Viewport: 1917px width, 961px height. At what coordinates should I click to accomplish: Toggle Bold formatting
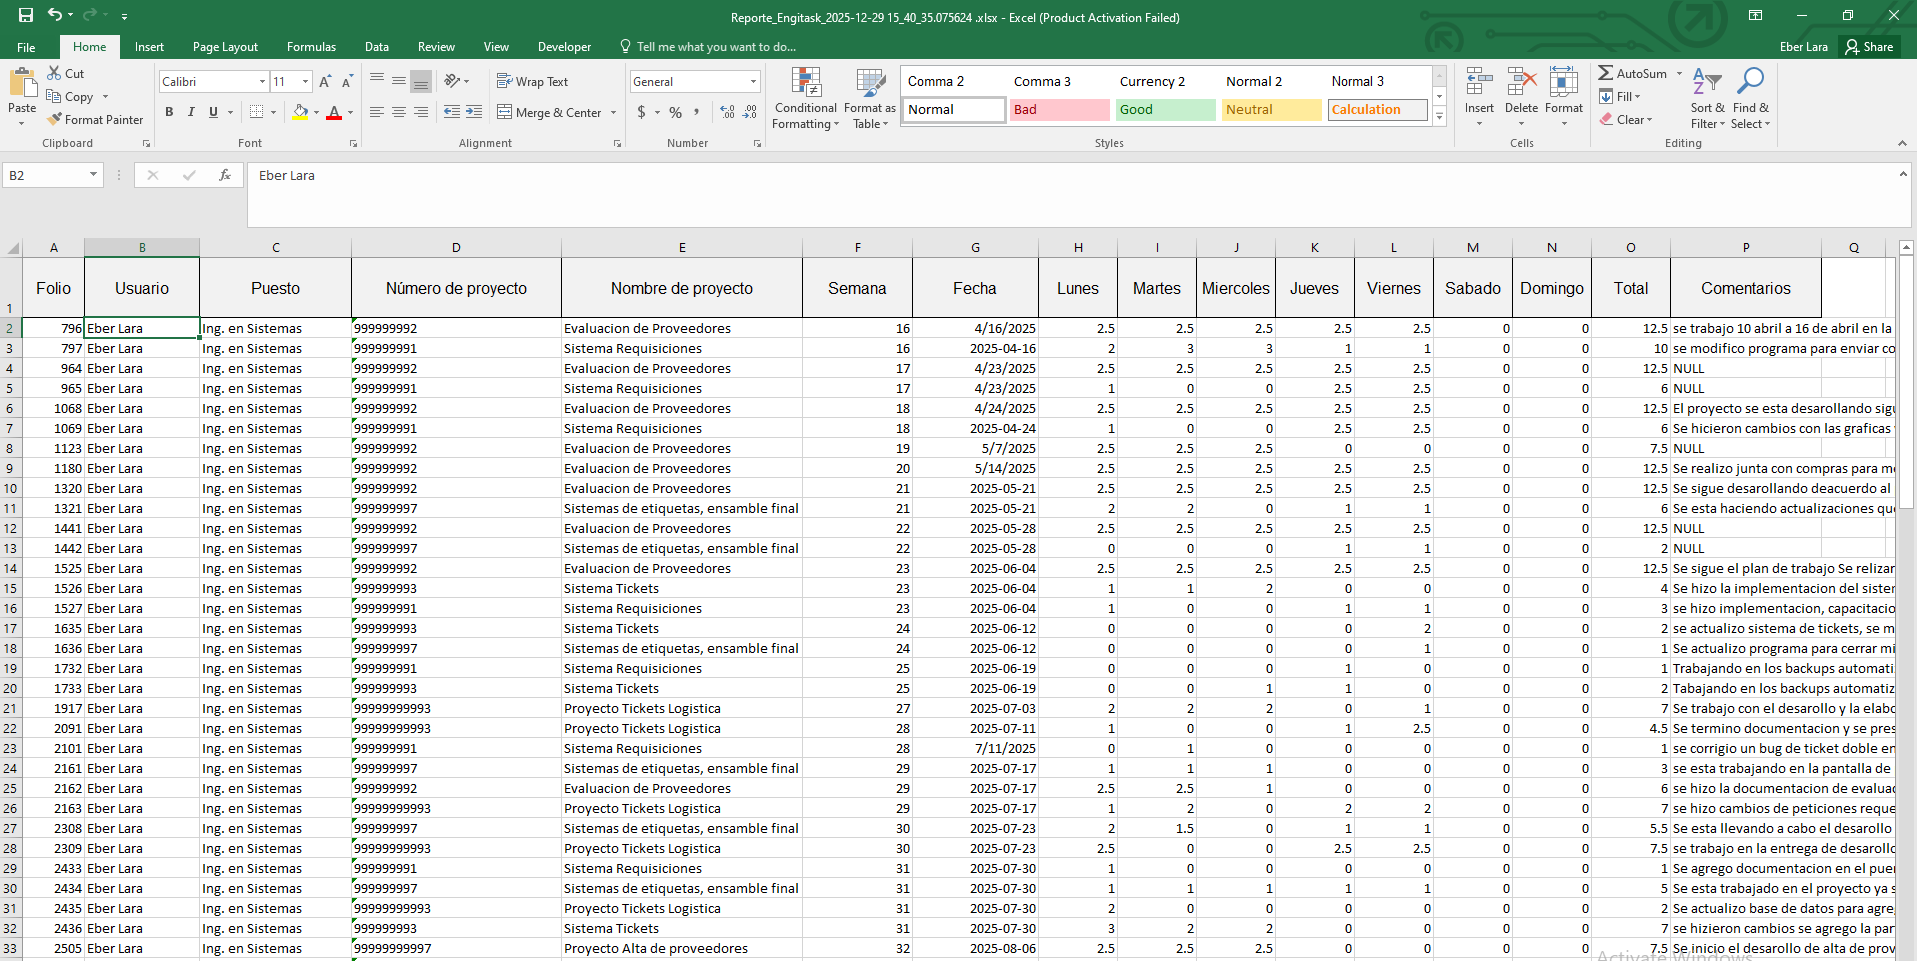[169, 112]
